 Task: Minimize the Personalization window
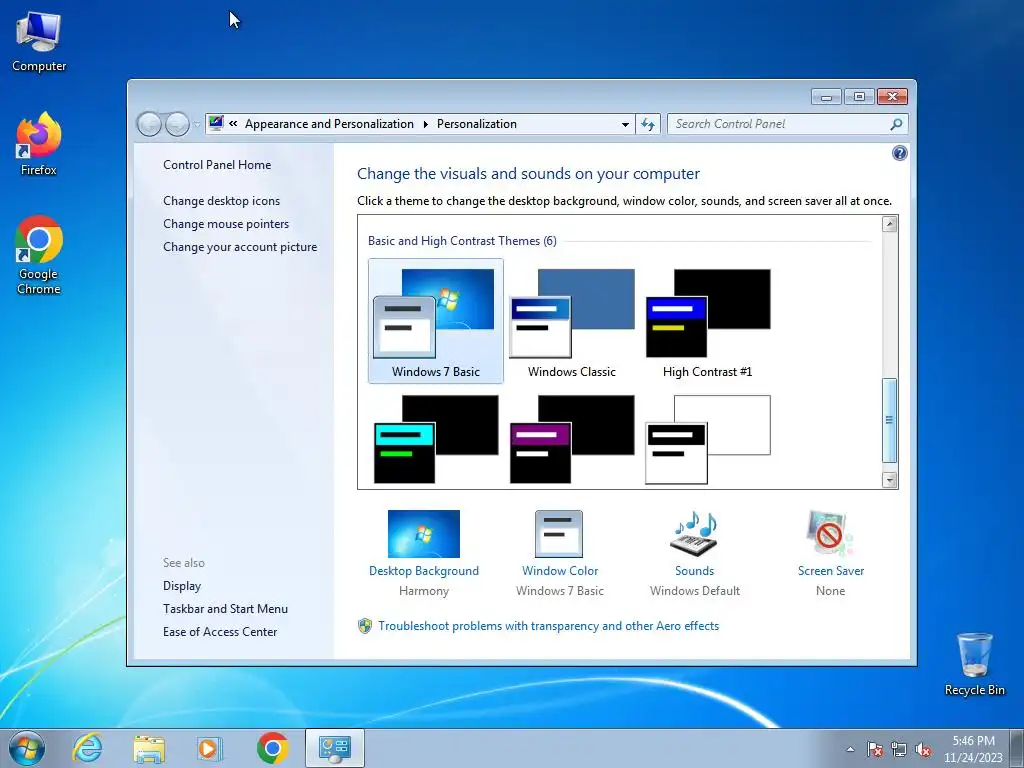click(826, 97)
